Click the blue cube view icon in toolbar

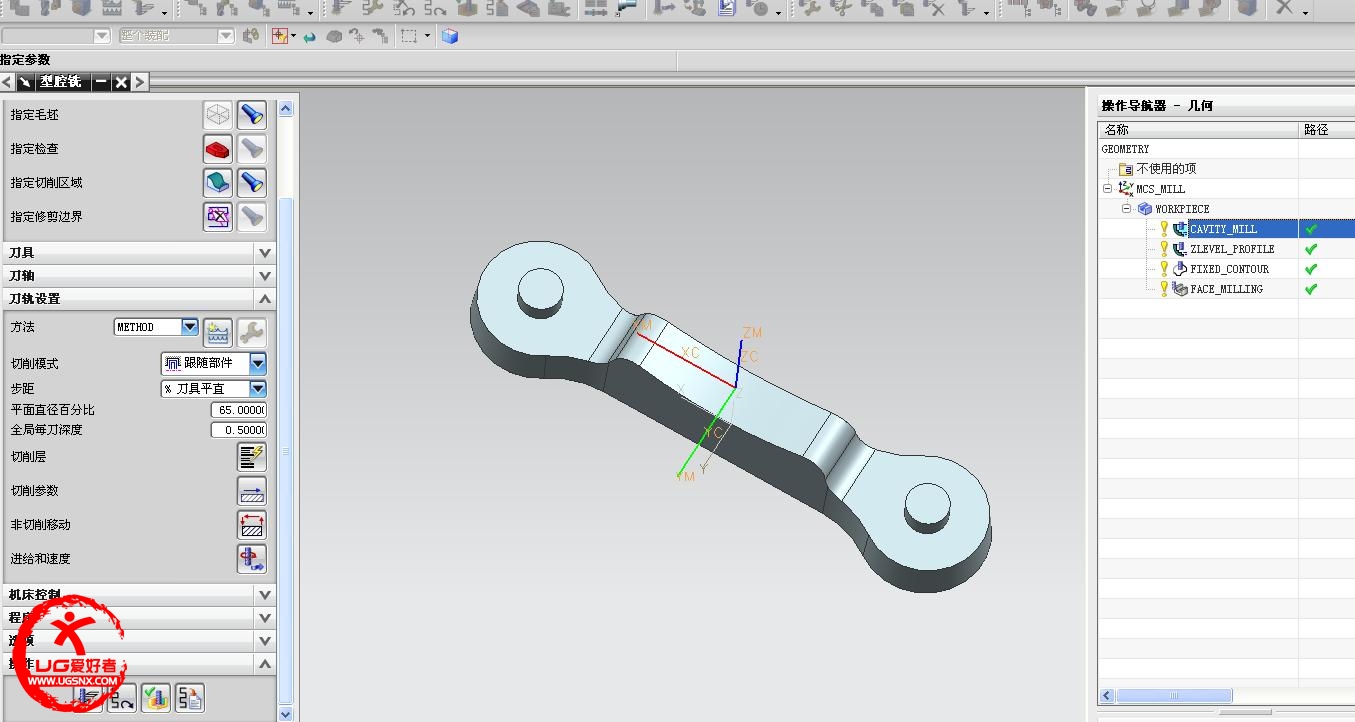click(x=450, y=36)
